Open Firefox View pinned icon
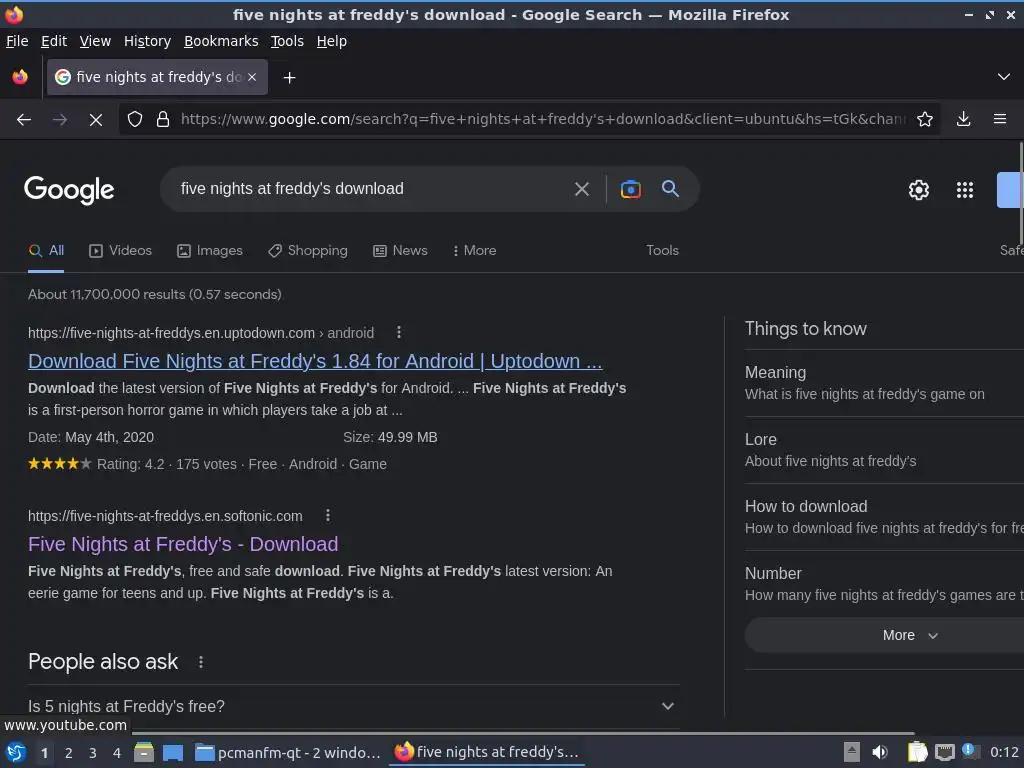The height and width of the screenshot is (768, 1024). 20,77
